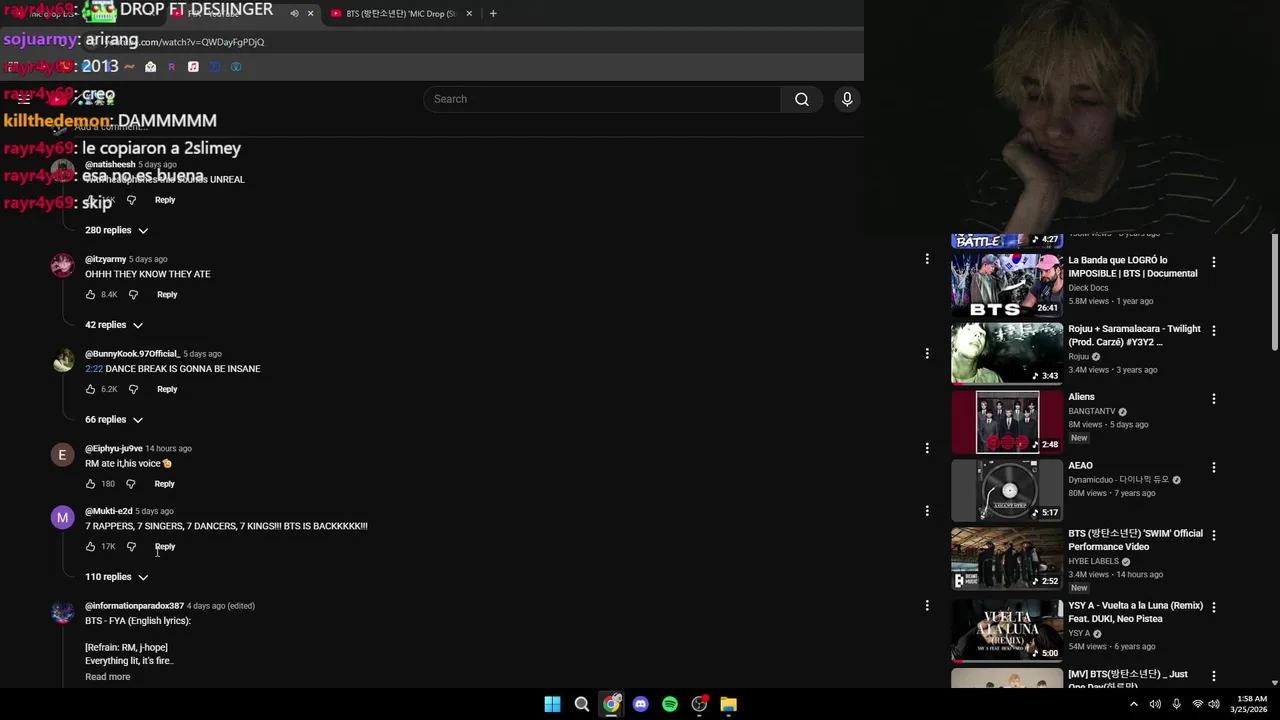Image resolution: width=1280 pixels, height=720 pixels.
Task: Open options for AEAO video
Action: (1214, 467)
